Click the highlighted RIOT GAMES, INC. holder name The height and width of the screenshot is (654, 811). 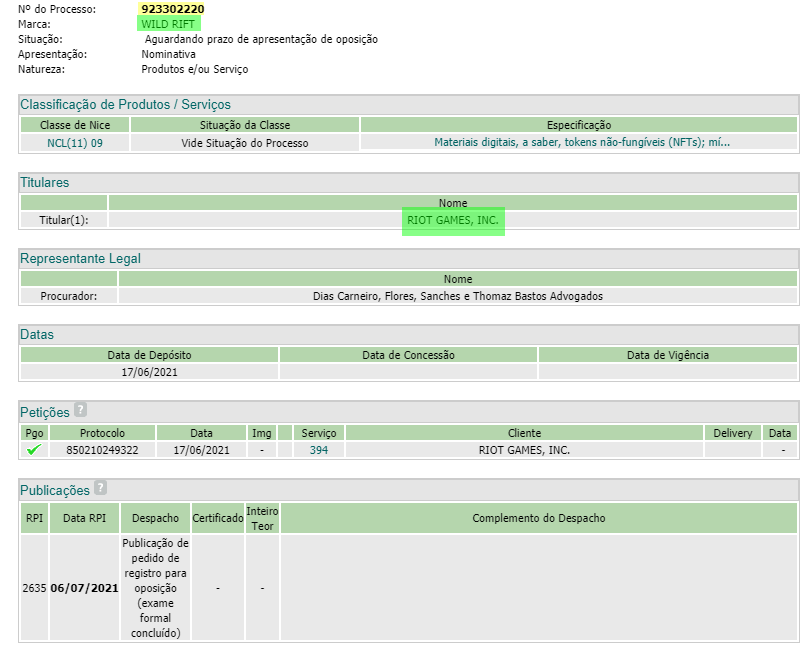click(453, 219)
